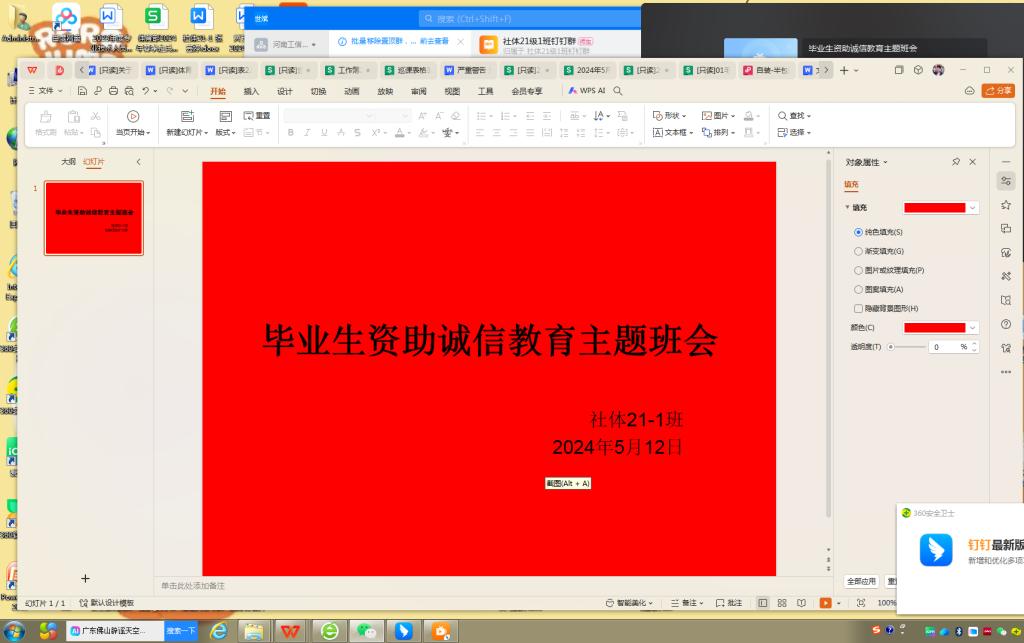
Task: Click the fit-to-window icon in status bar
Action: 861,603
